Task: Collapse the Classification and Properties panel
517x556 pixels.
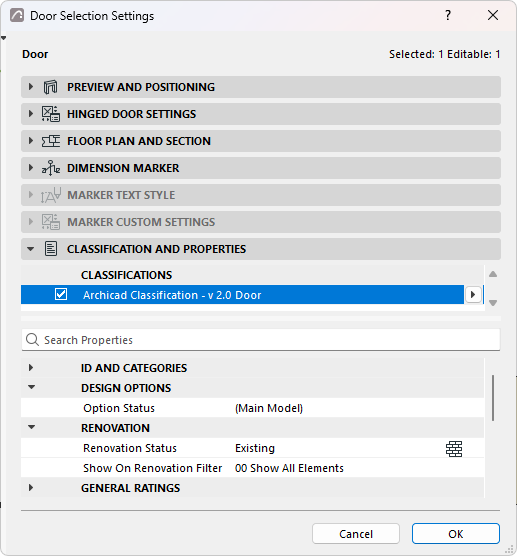Action: click(x=31, y=249)
